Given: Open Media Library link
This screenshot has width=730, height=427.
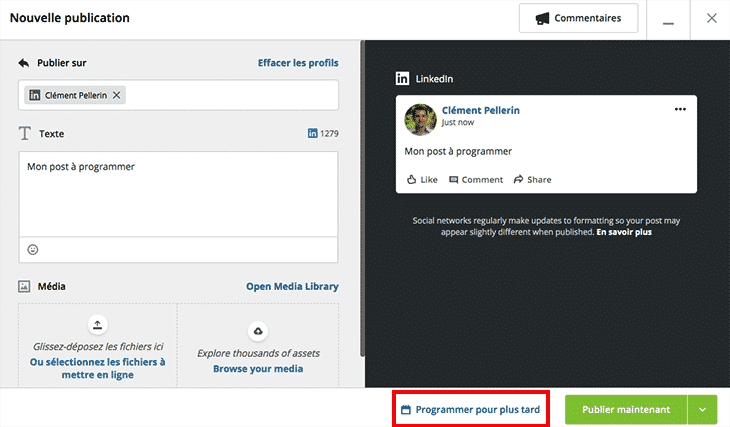Looking at the screenshot, I should (292, 286).
